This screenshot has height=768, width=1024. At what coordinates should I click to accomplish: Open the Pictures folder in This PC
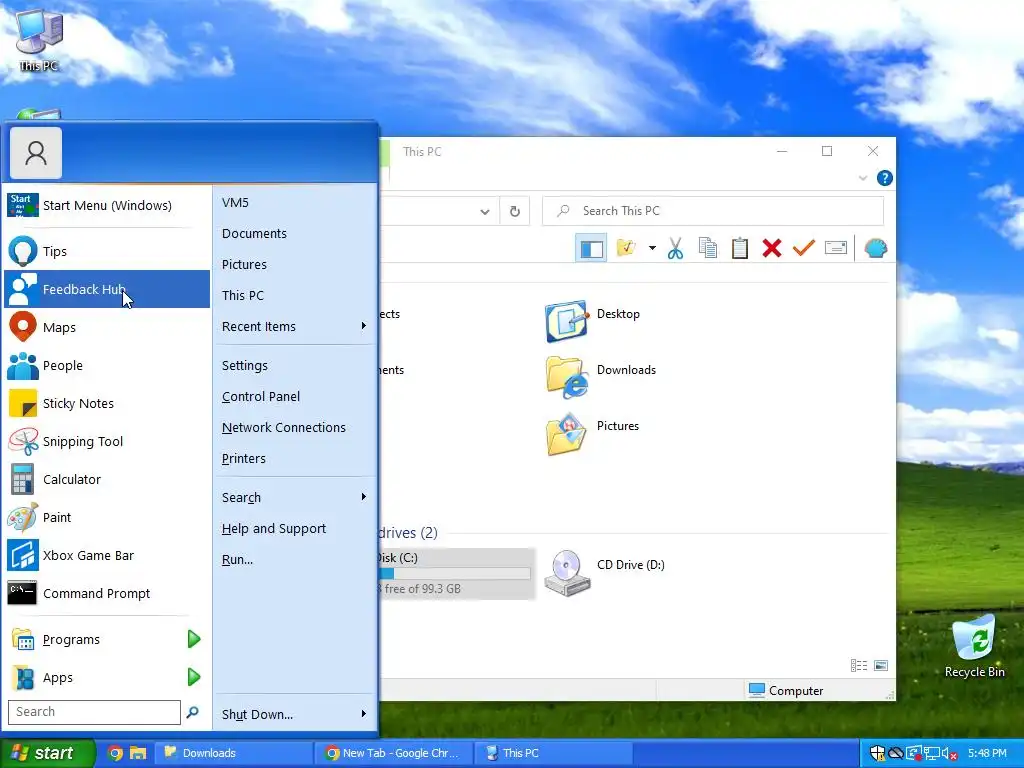[x=593, y=433]
